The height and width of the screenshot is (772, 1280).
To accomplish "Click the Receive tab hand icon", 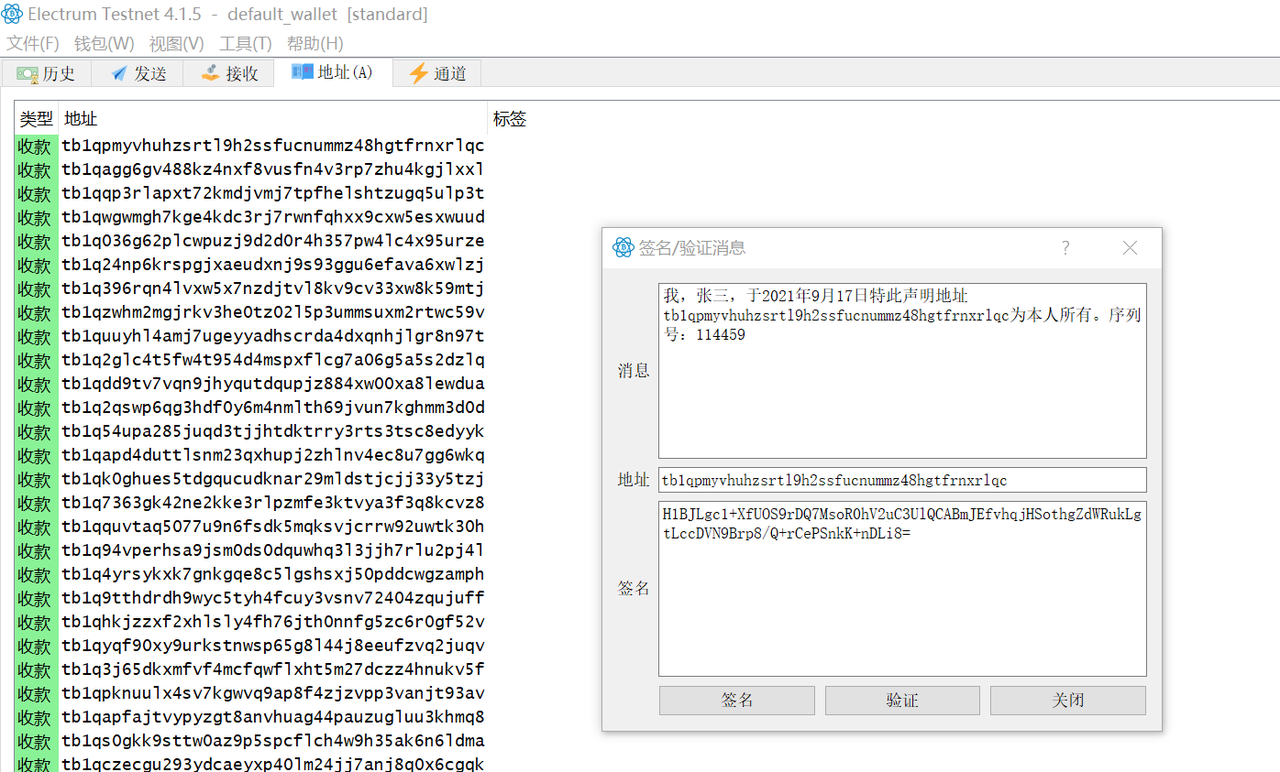I will tap(210, 74).
